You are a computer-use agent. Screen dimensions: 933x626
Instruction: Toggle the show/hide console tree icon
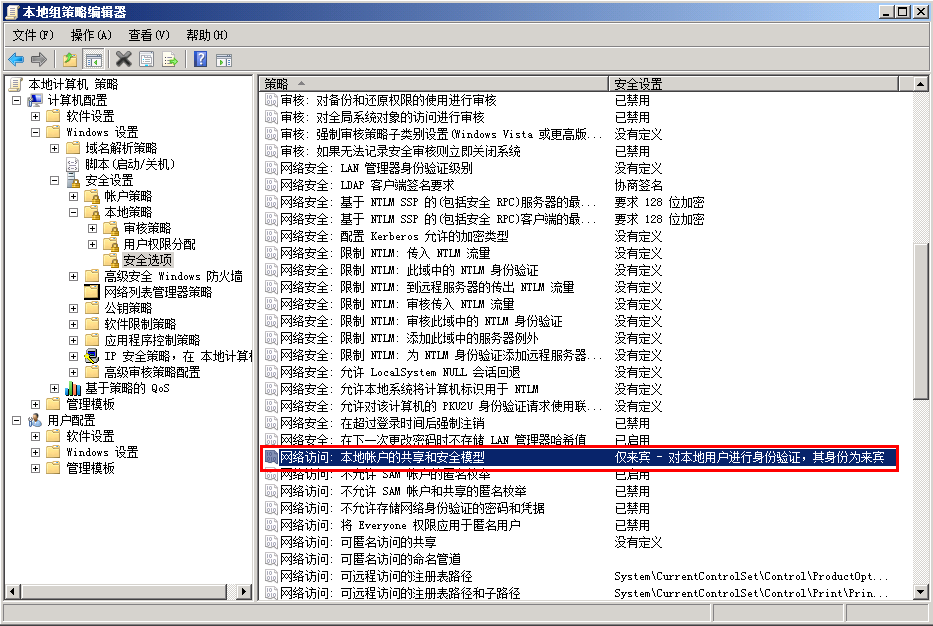tap(93, 60)
